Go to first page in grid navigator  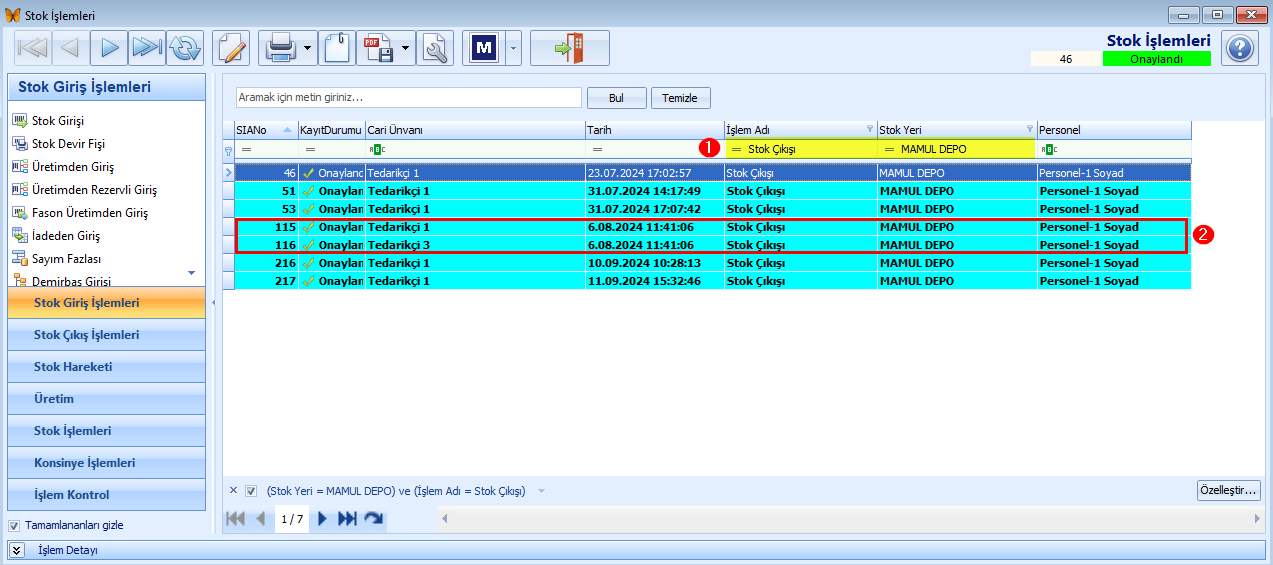pyautogui.click(x=236, y=519)
